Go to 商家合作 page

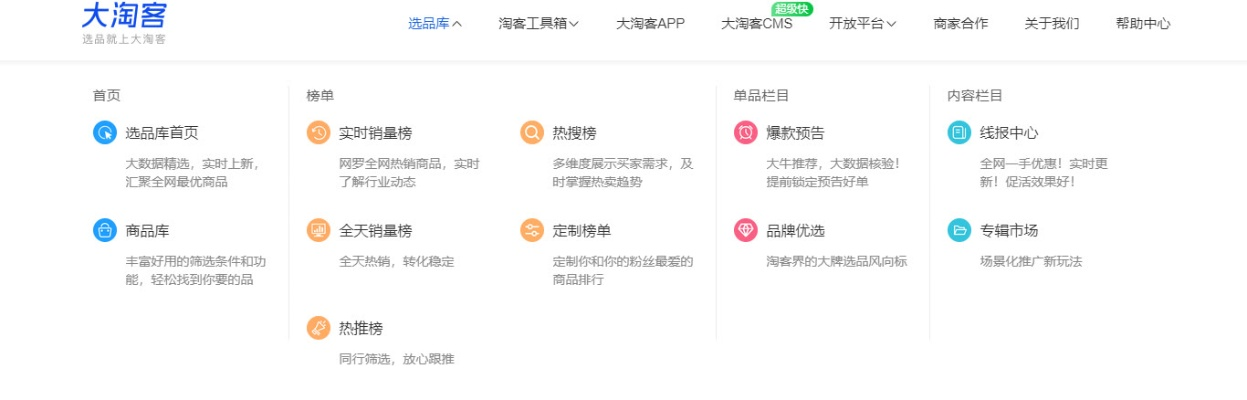pyautogui.click(x=960, y=24)
